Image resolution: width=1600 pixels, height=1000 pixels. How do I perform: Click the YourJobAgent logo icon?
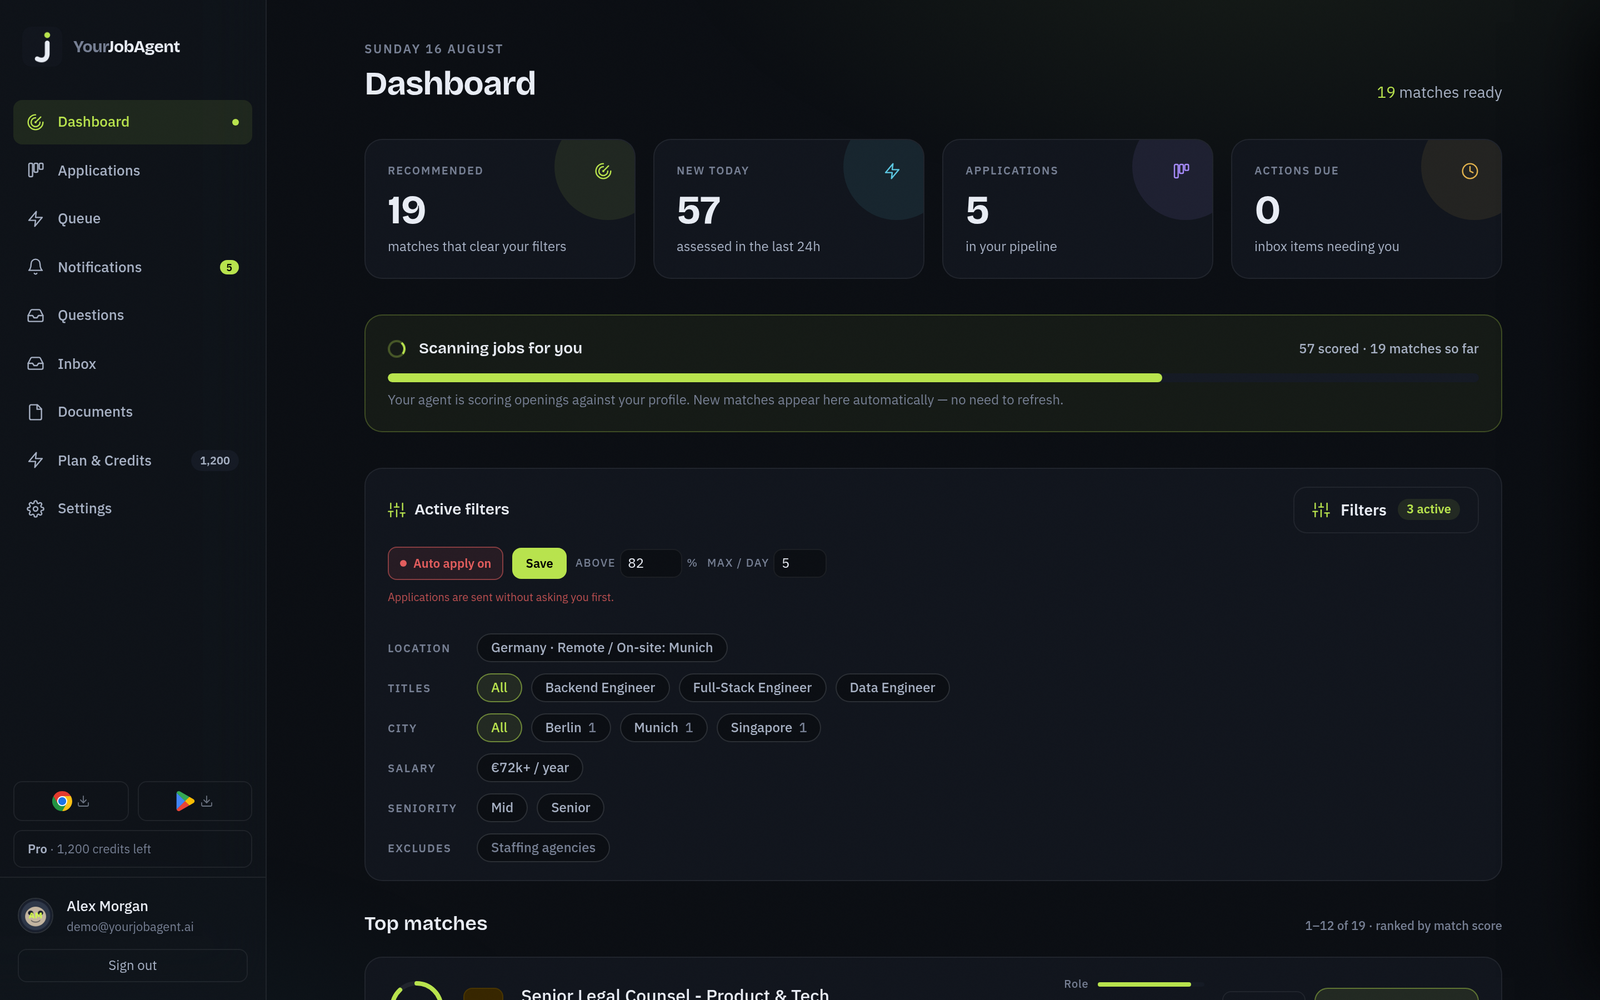coord(42,47)
